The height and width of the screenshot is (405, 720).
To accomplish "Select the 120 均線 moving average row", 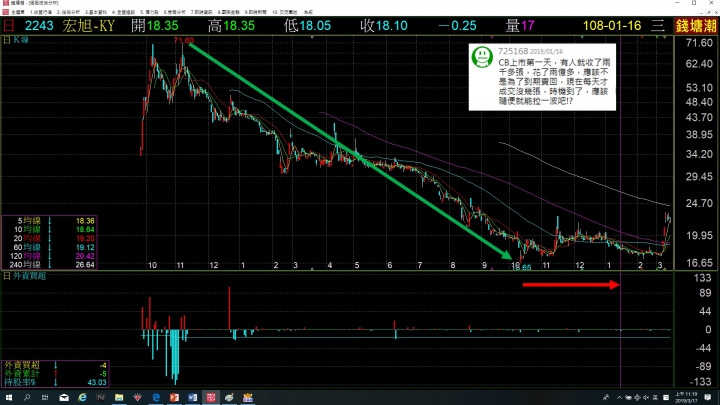I will (49, 256).
